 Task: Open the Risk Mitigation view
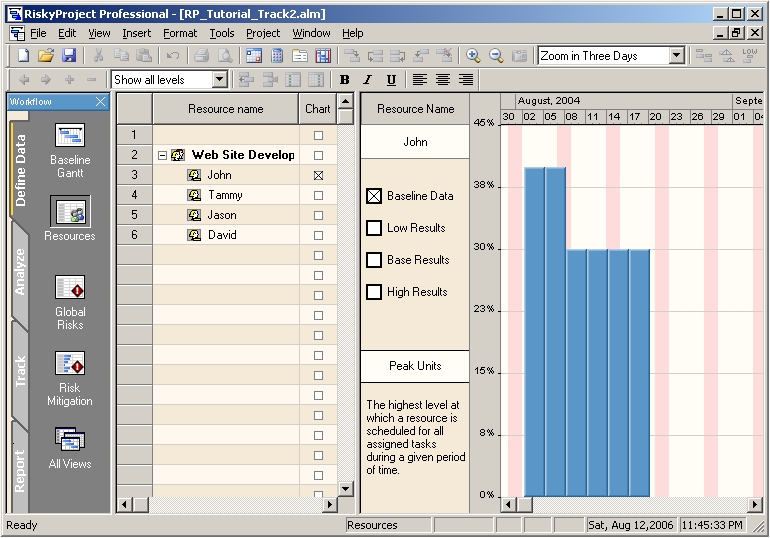tap(70, 378)
